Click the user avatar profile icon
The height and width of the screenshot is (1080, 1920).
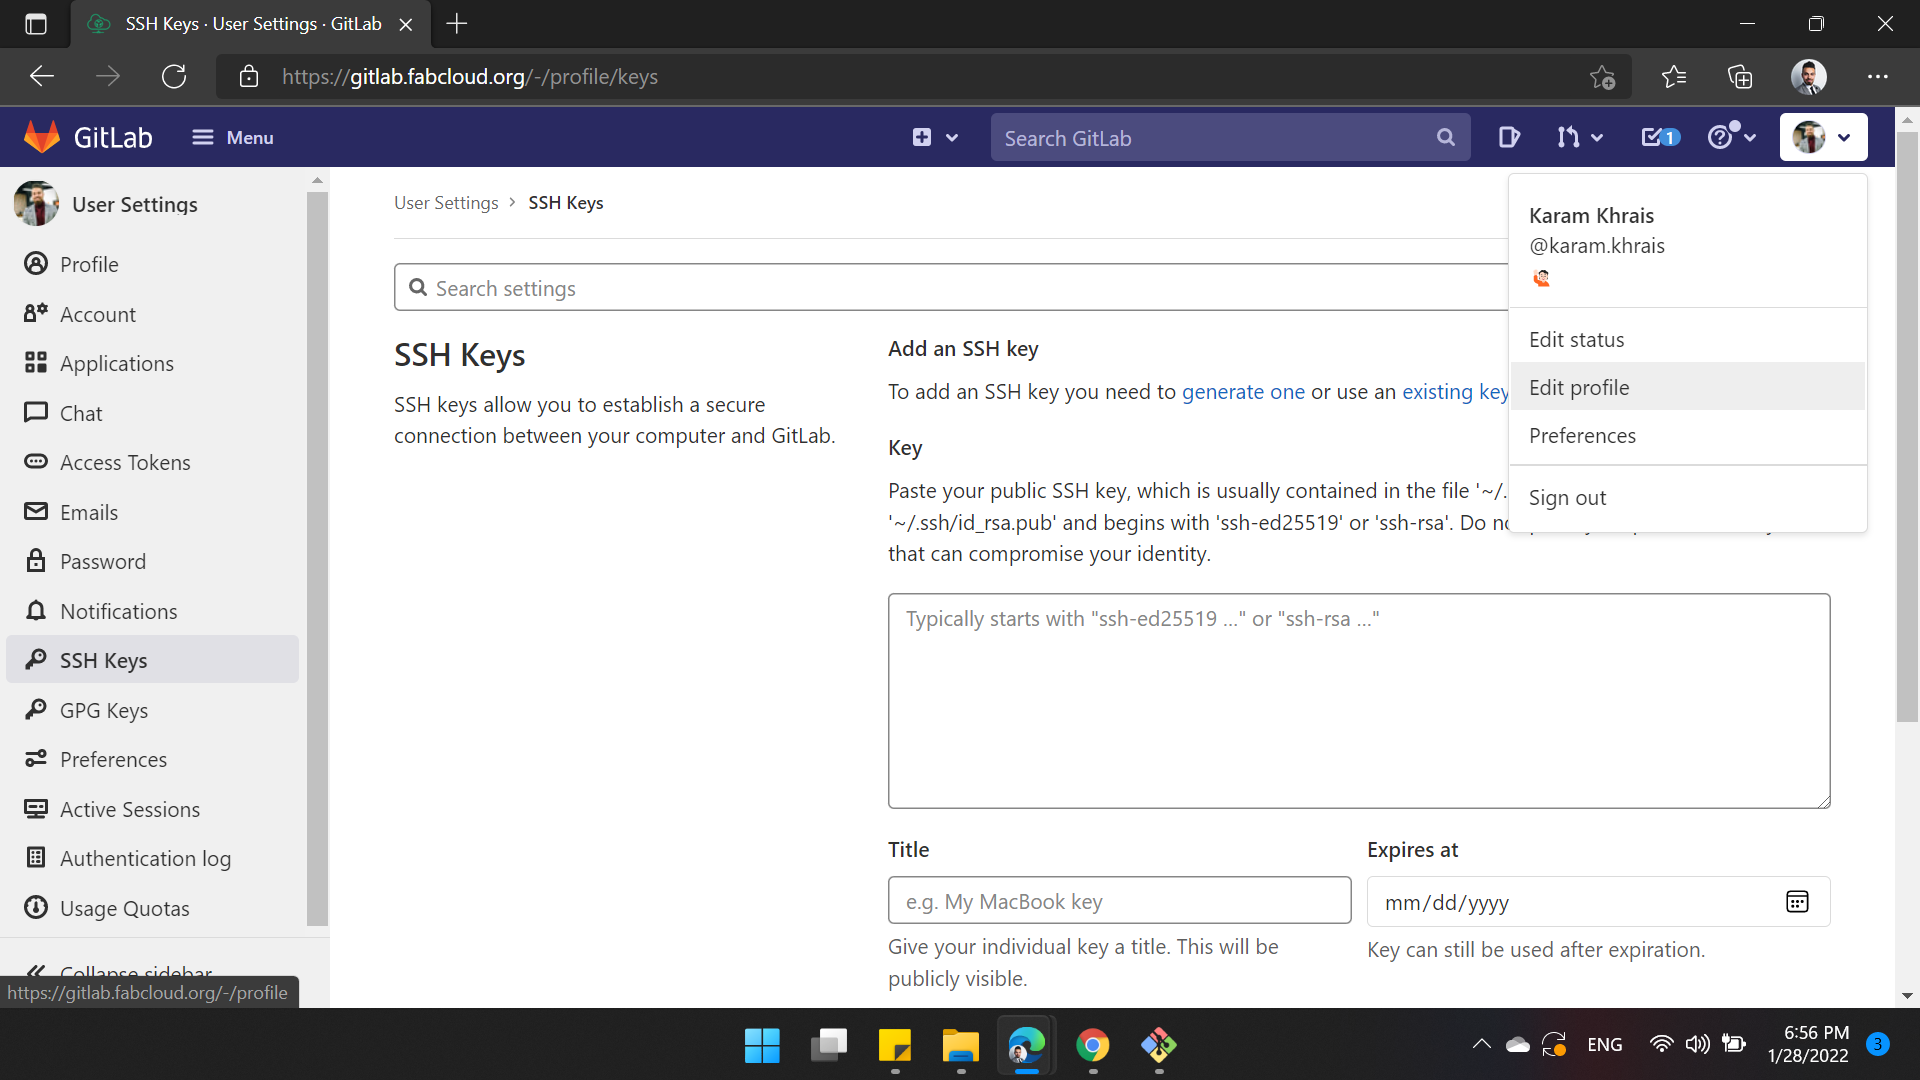coord(1809,137)
